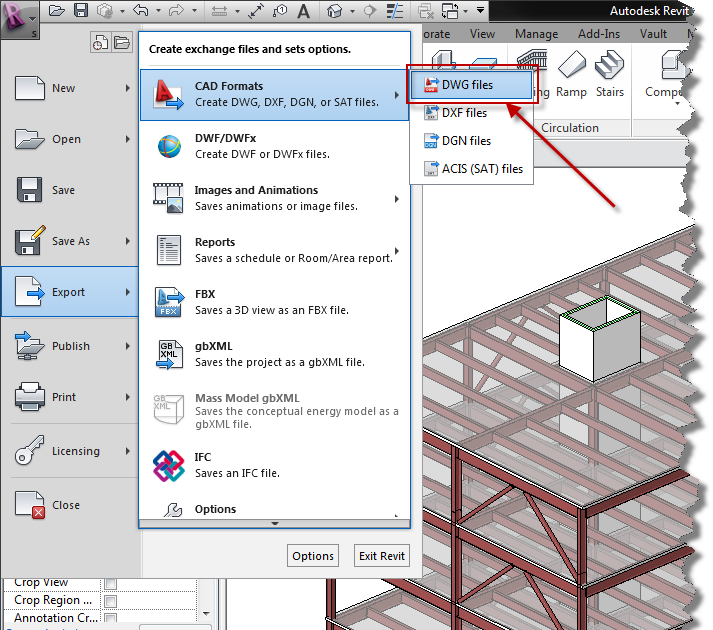This screenshot has height=630, width=713.
Task: Click the white box shaft in 3D view
Action: (599, 339)
